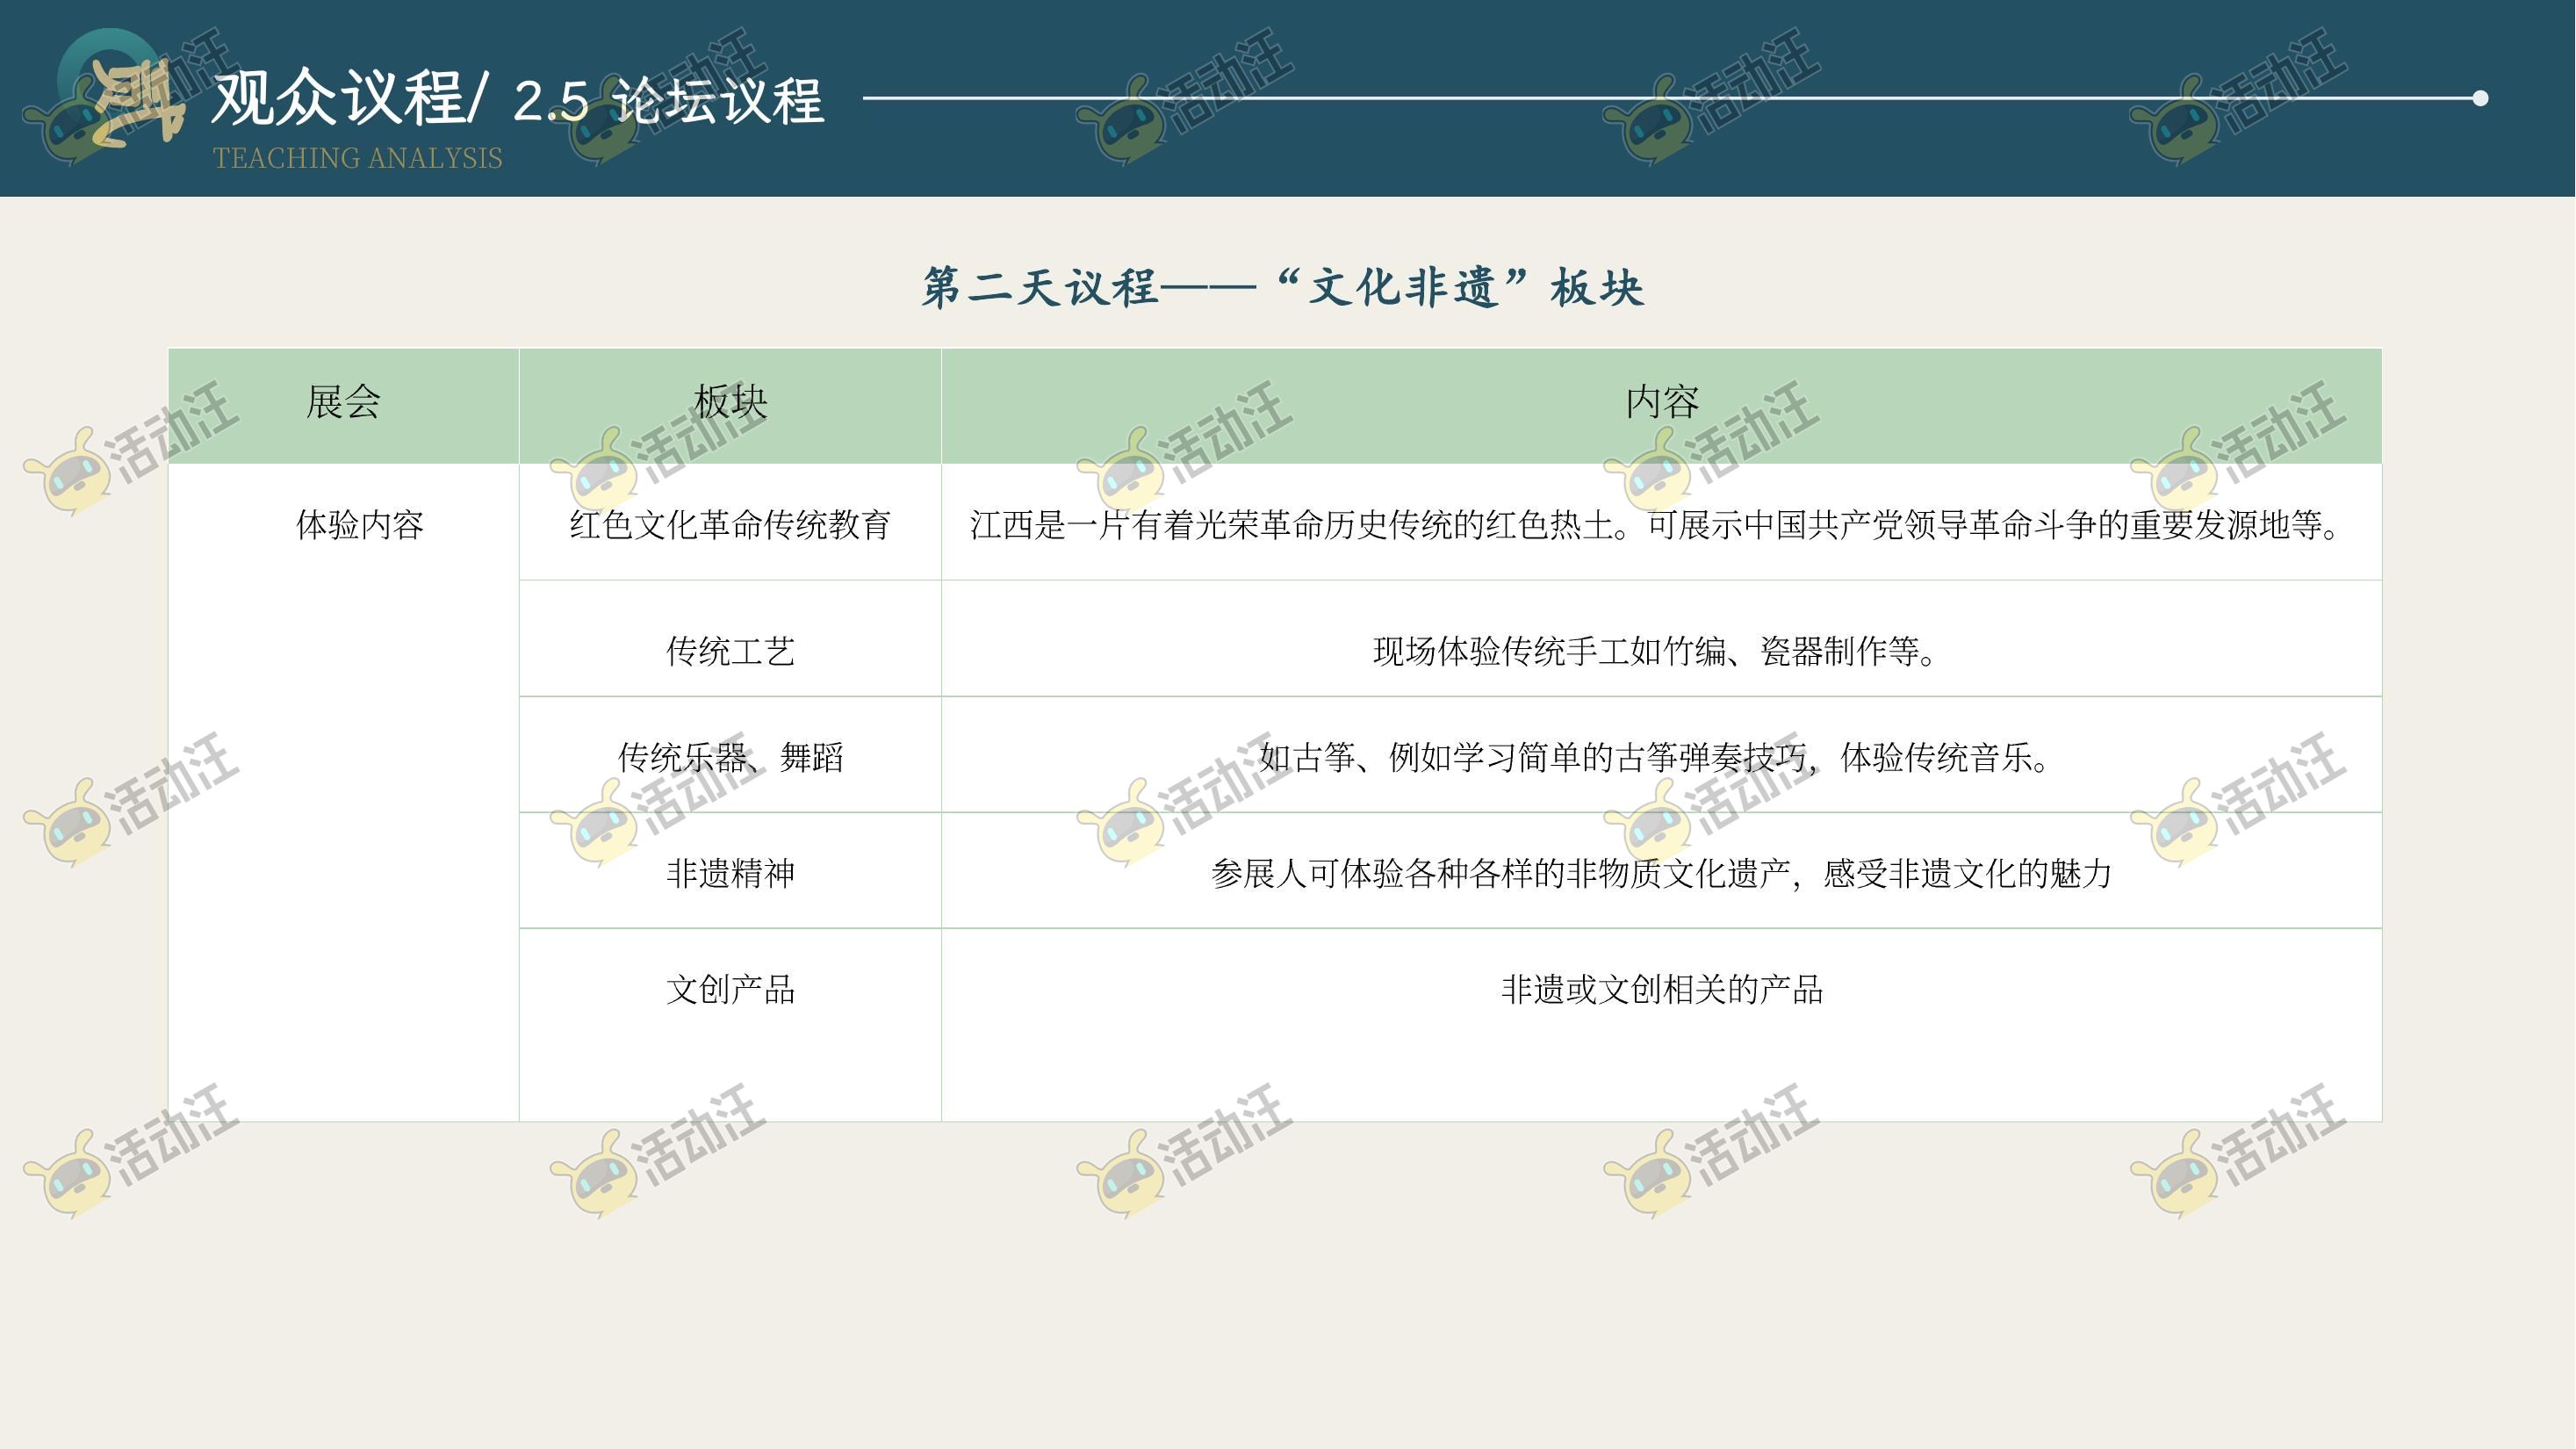
Task: Click the 如古筝 description cell
Action: tap(1655, 757)
